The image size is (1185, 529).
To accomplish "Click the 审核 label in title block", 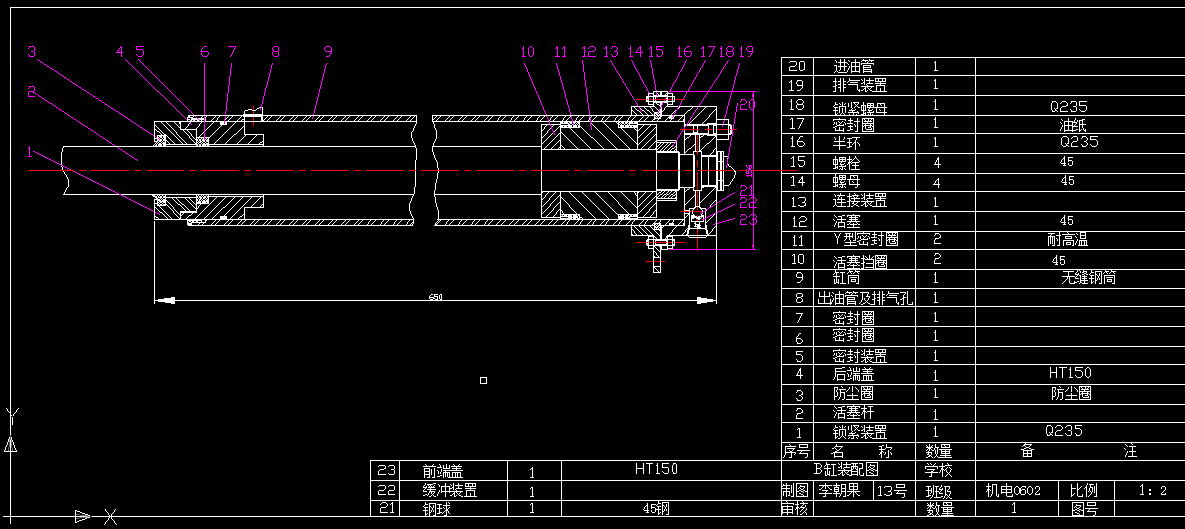I will (796, 509).
